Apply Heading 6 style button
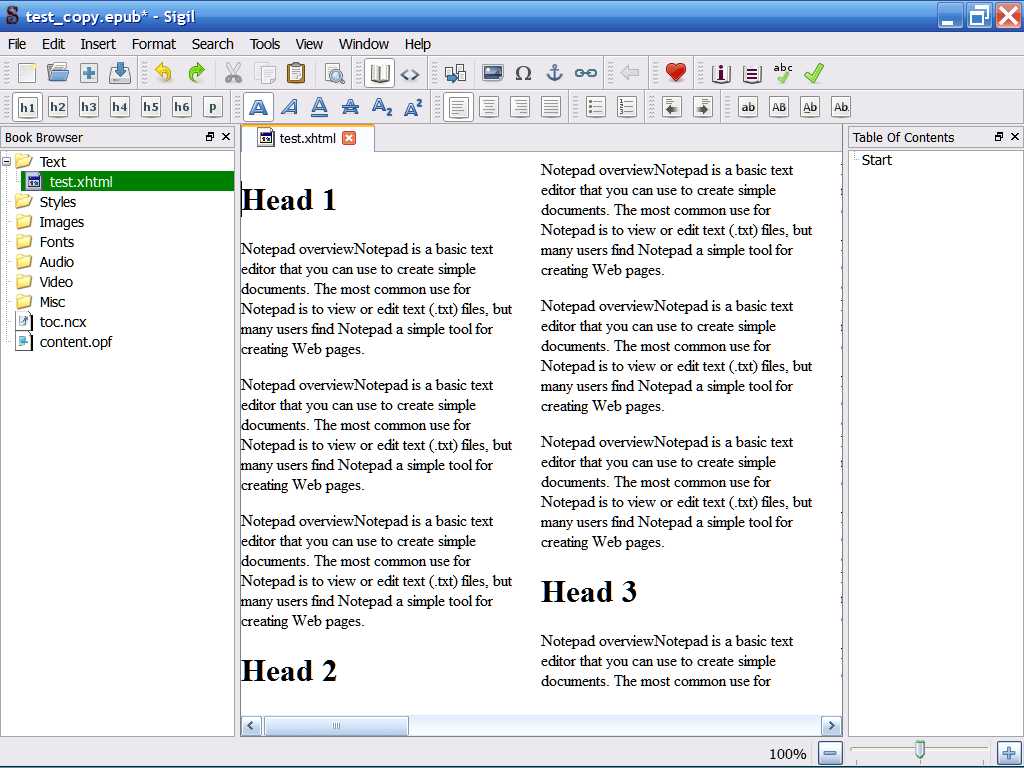 pyautogui.click(x=182, y=107)
